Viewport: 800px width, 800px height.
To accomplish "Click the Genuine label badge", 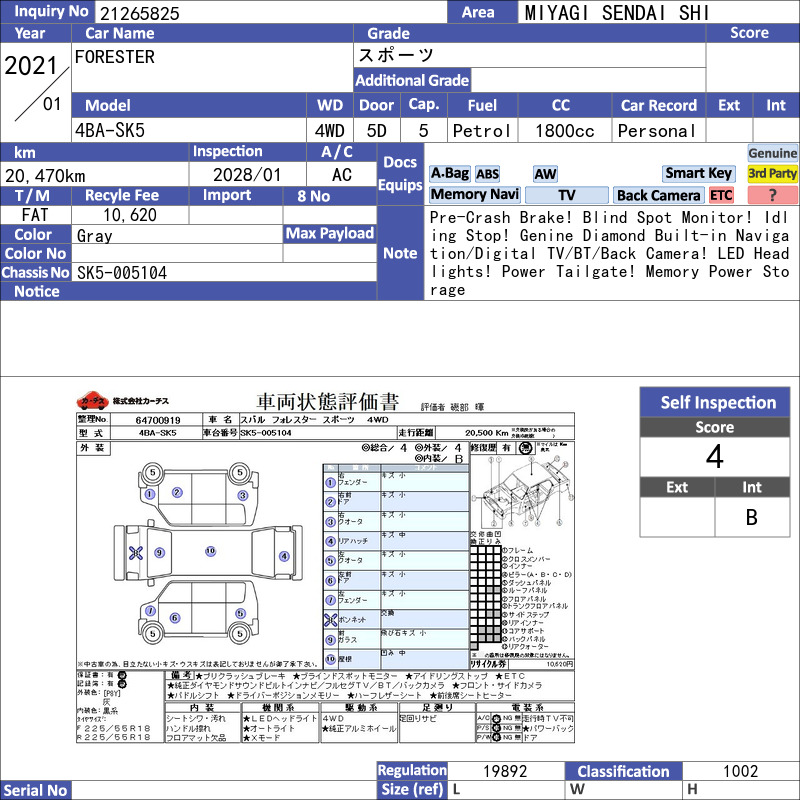I will tap(772, 153).
